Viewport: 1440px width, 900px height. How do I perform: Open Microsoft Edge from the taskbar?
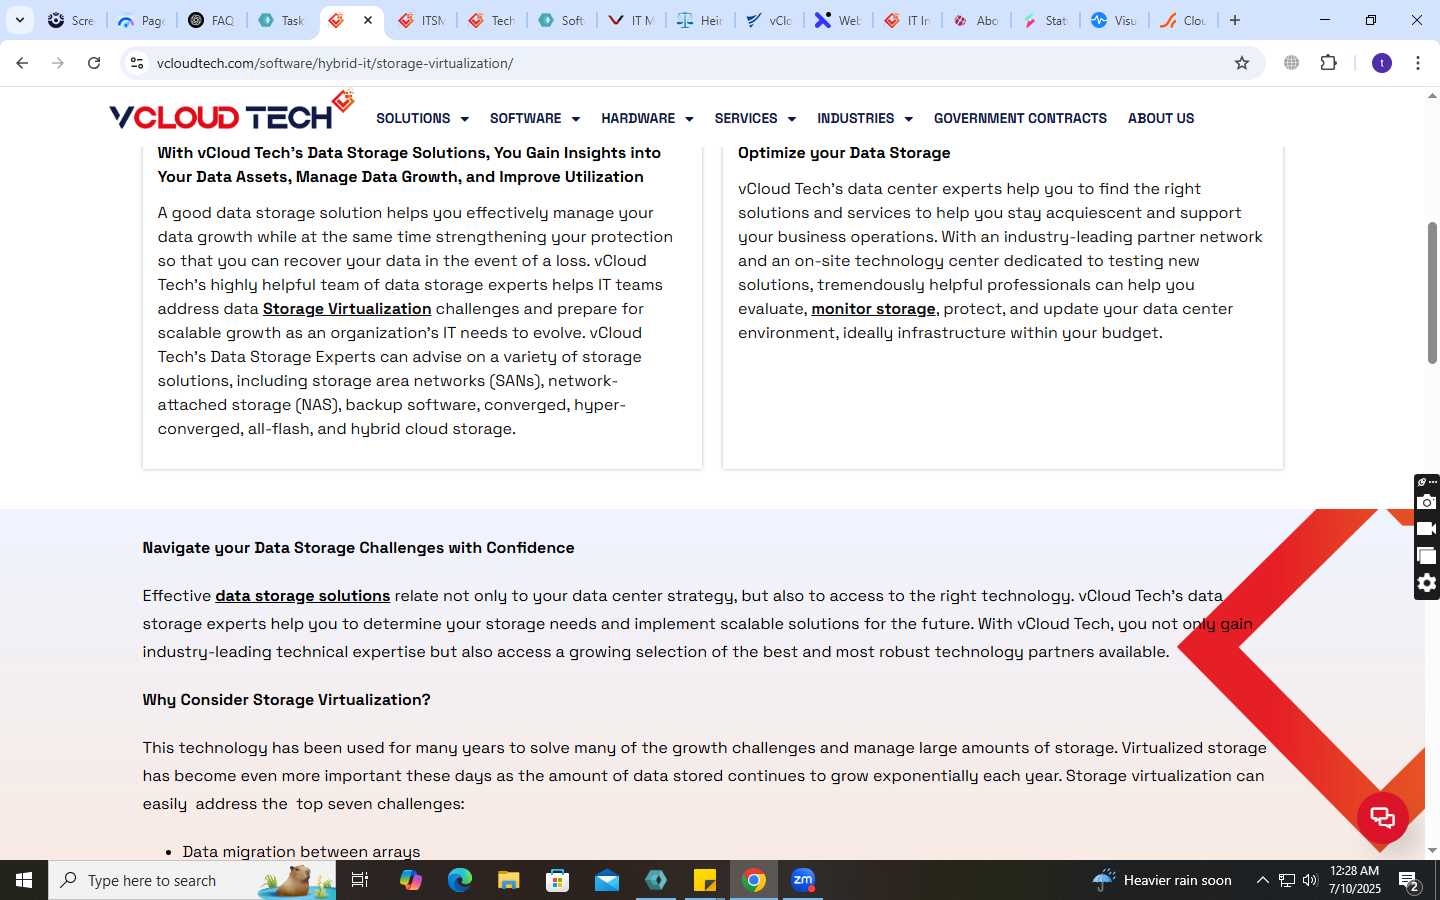click(460, 880)
